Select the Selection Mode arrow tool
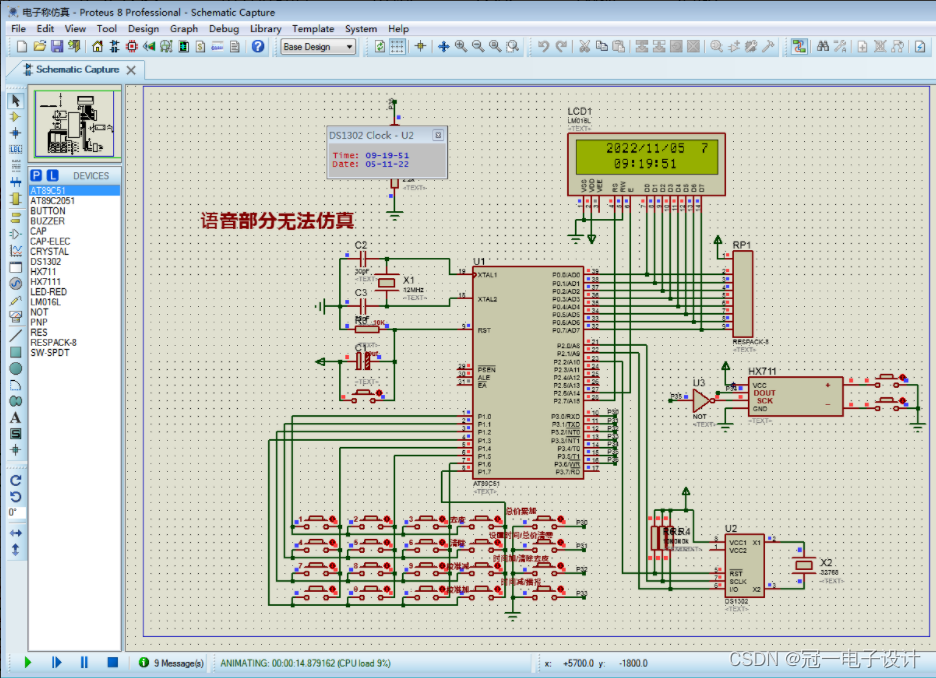 click(x=16, y=101)
